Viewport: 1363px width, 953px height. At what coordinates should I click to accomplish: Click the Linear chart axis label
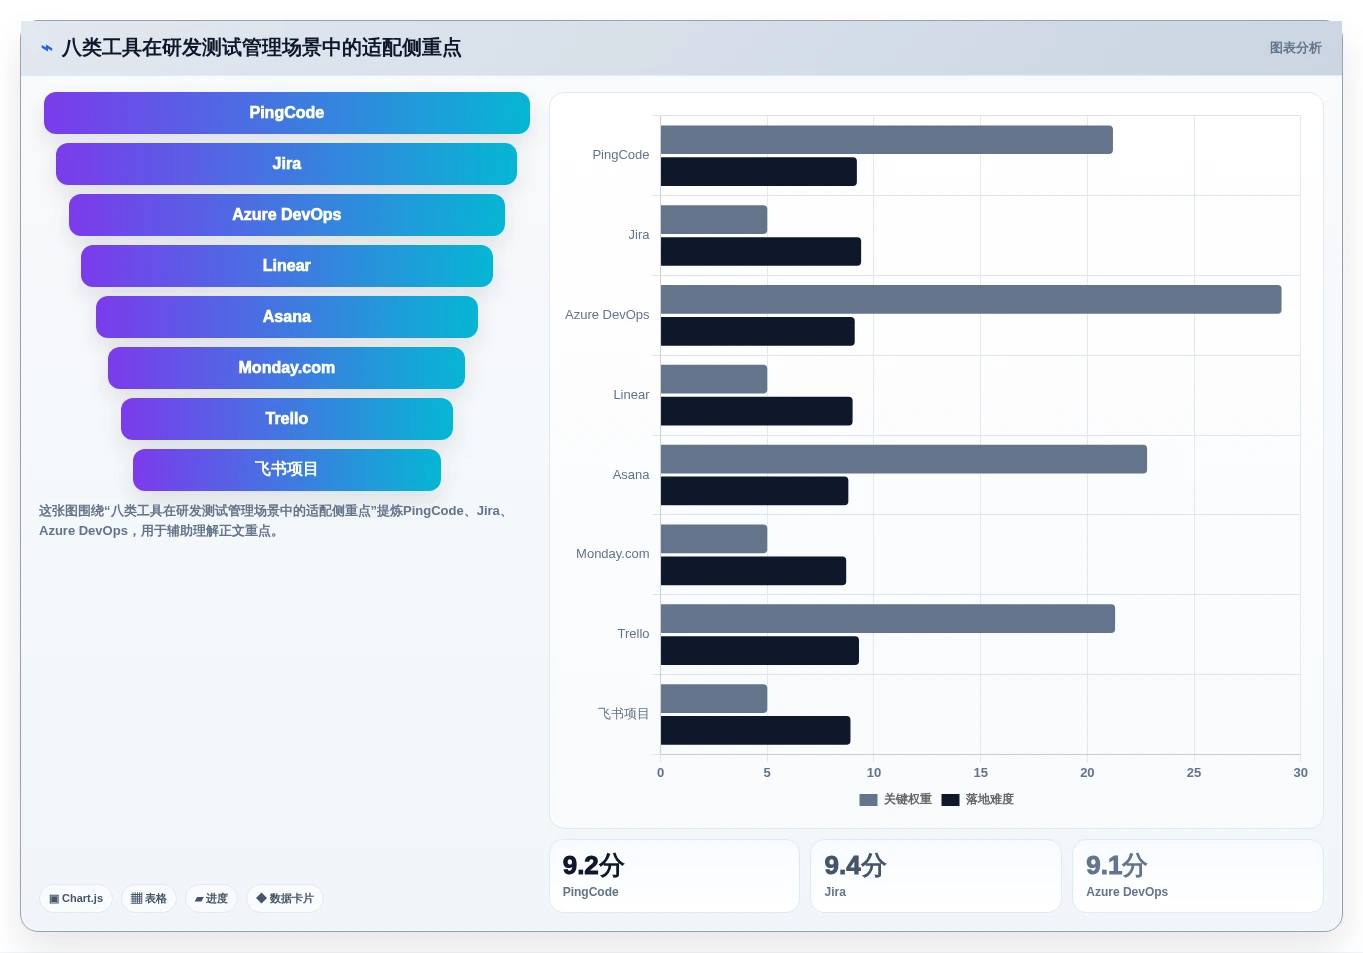tap(631, 395)
